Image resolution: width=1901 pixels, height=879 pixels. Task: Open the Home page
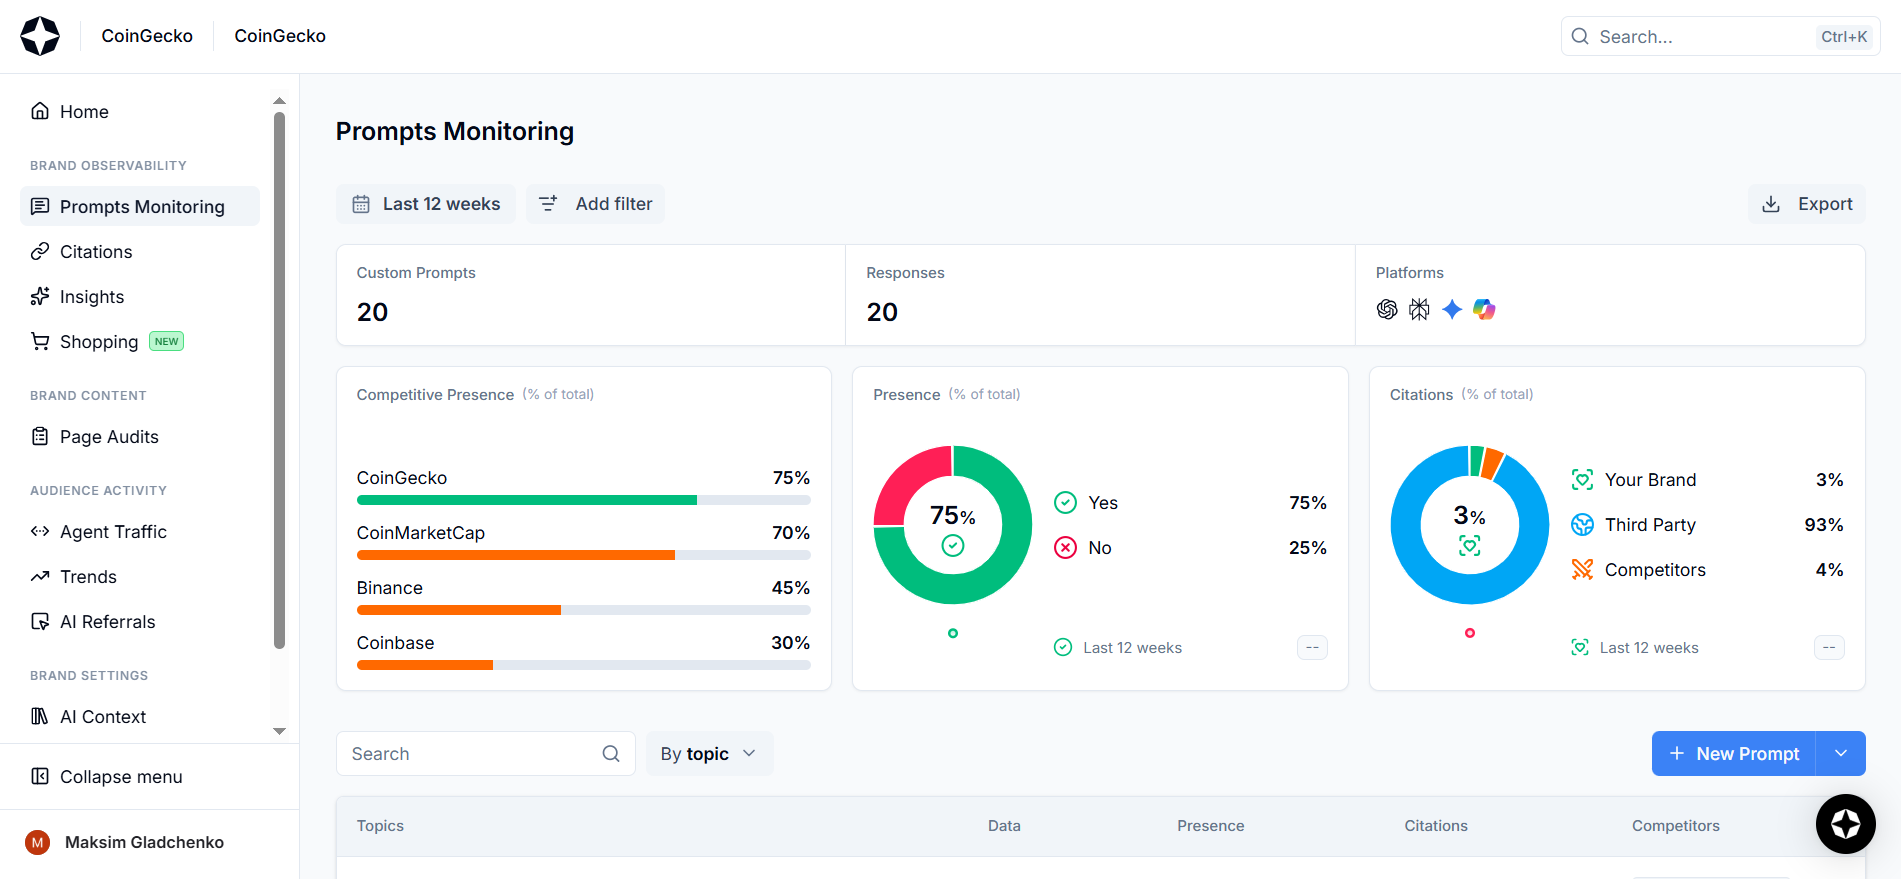tap(140, 112)
